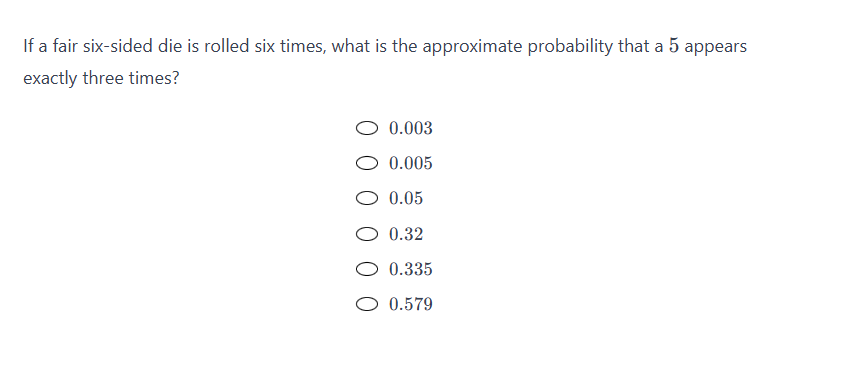Image resolution: width=849 pixels, height=371 pixels.
Task: Click the 0.579 option label
Action: tap(411, 304)
